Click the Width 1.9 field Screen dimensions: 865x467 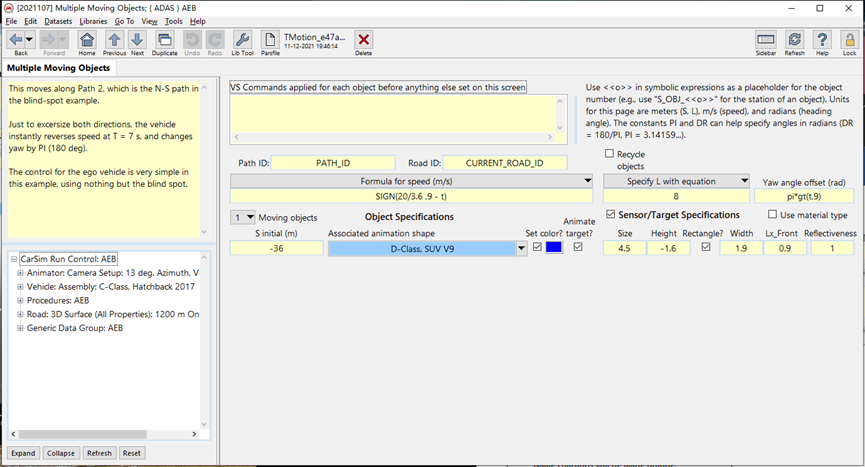[x=741, y=249]
